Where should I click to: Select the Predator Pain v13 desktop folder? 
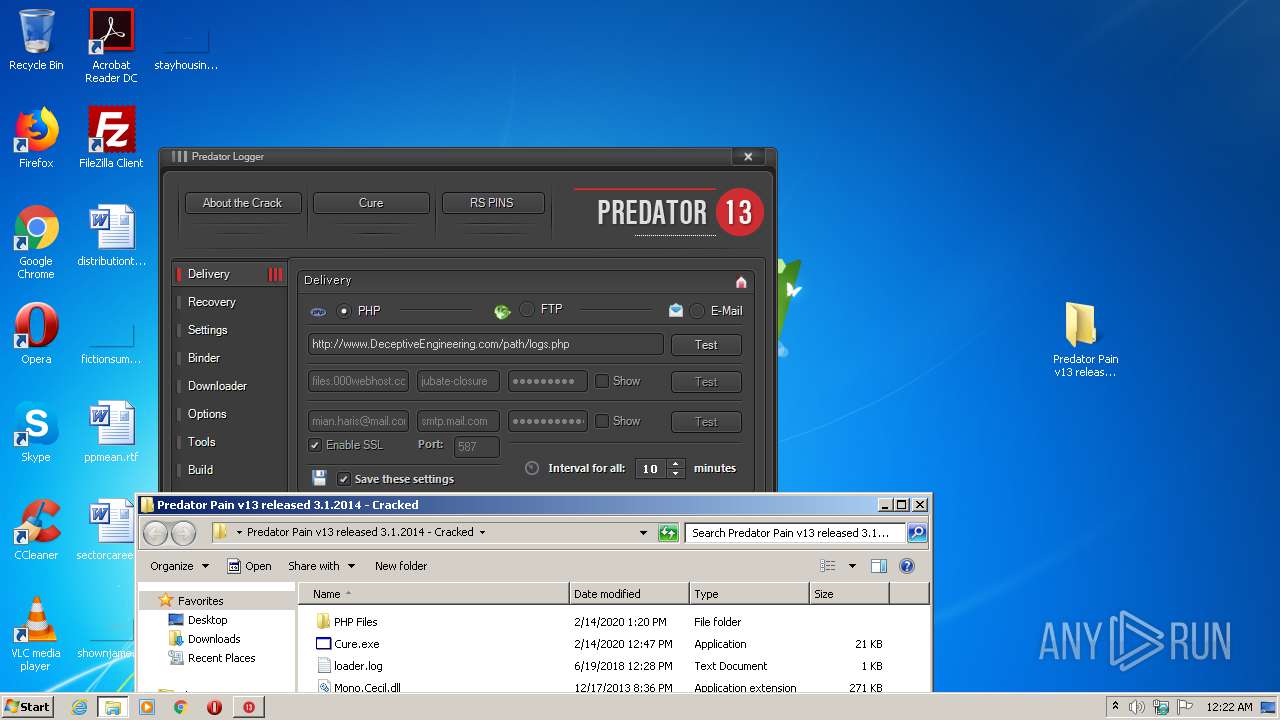click(1085, 340)
